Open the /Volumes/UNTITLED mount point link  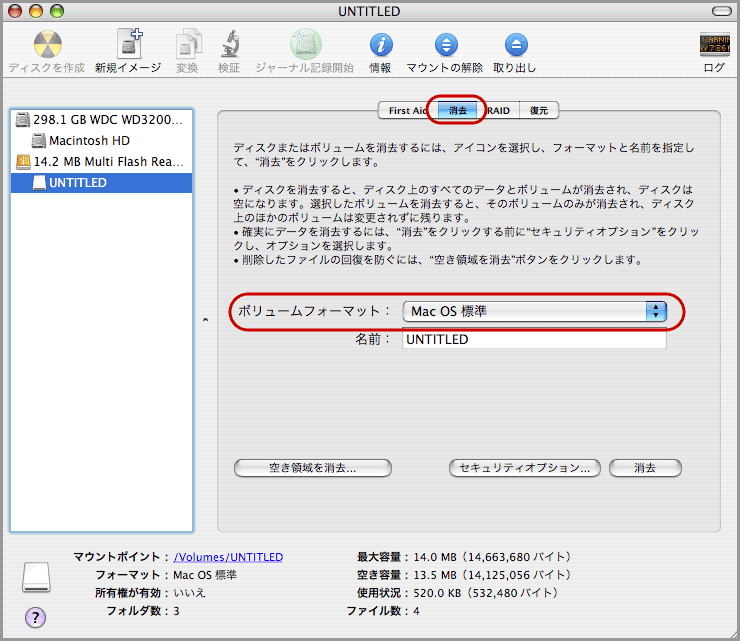coord(228,557)
